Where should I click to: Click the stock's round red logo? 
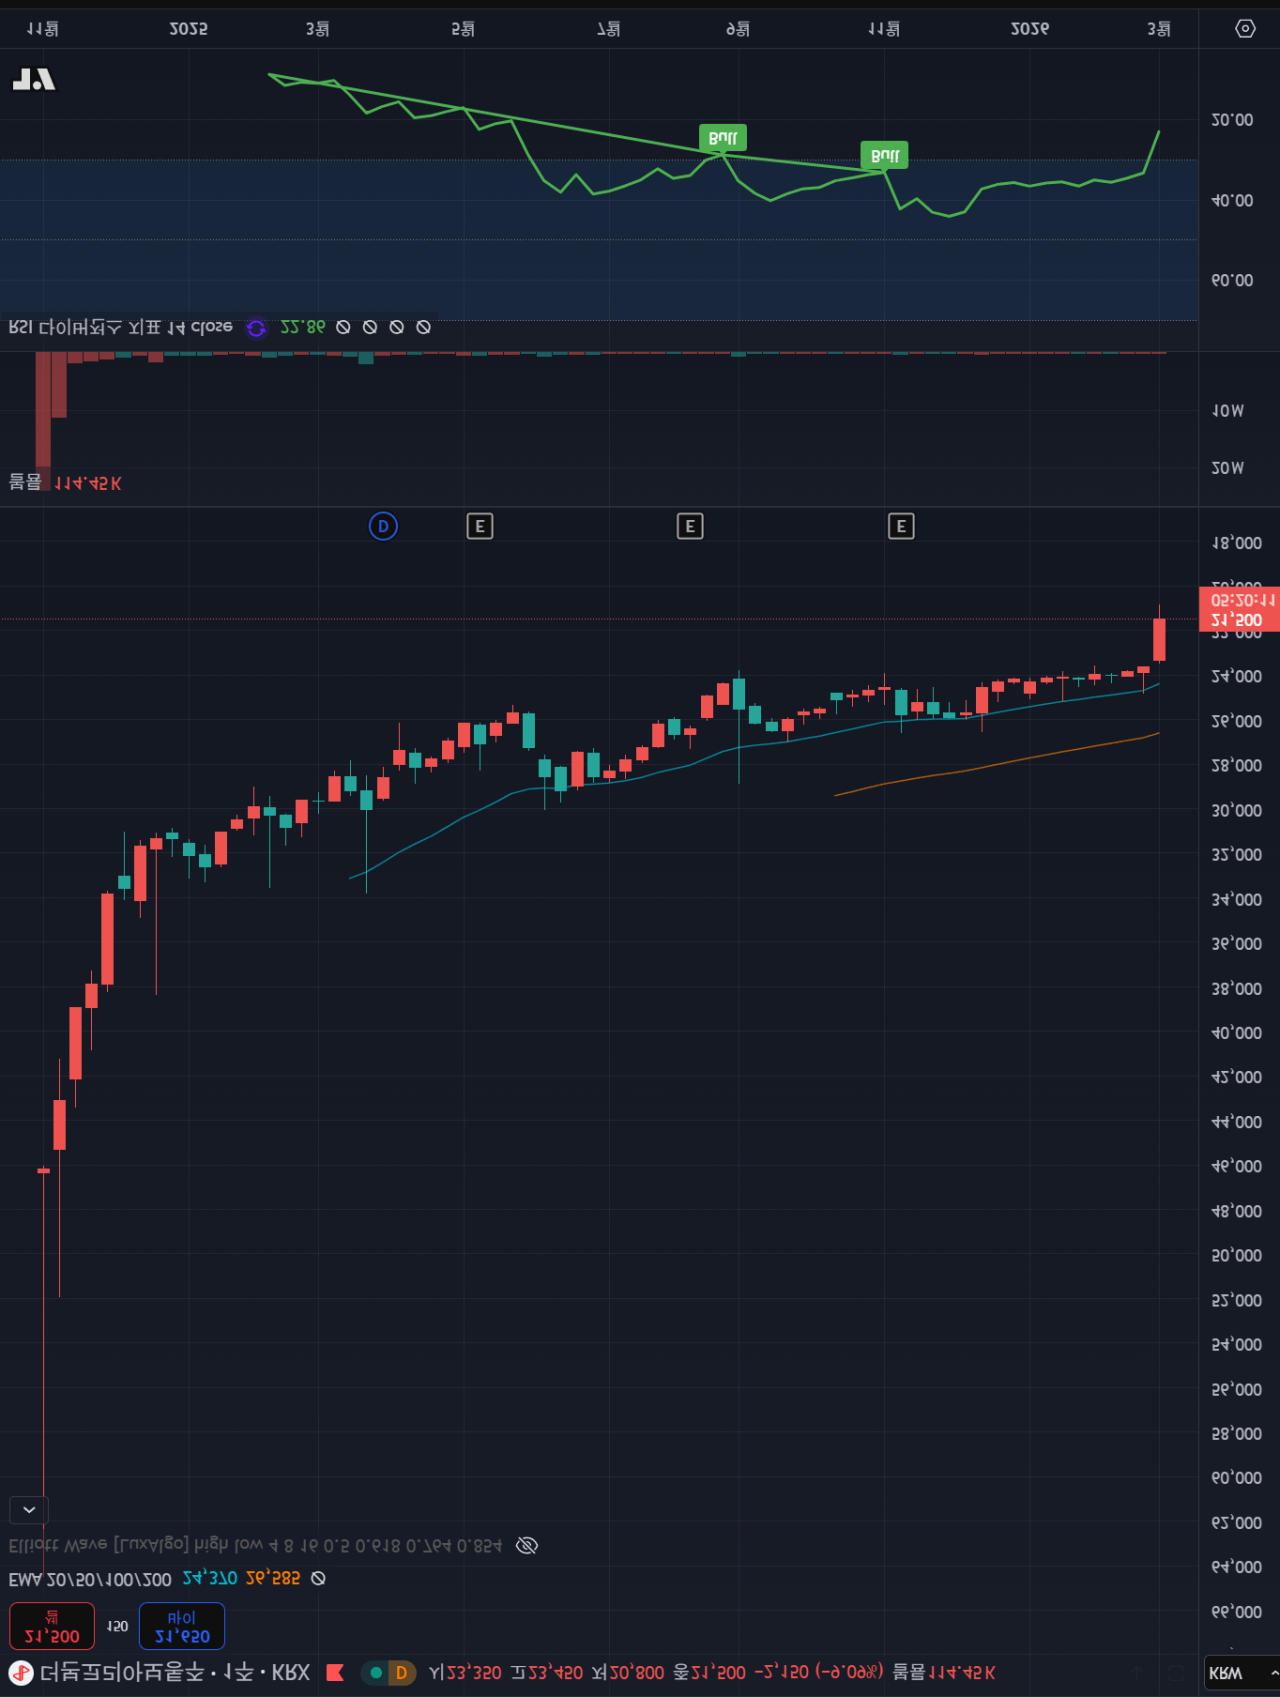click(x=21, y=1673)
